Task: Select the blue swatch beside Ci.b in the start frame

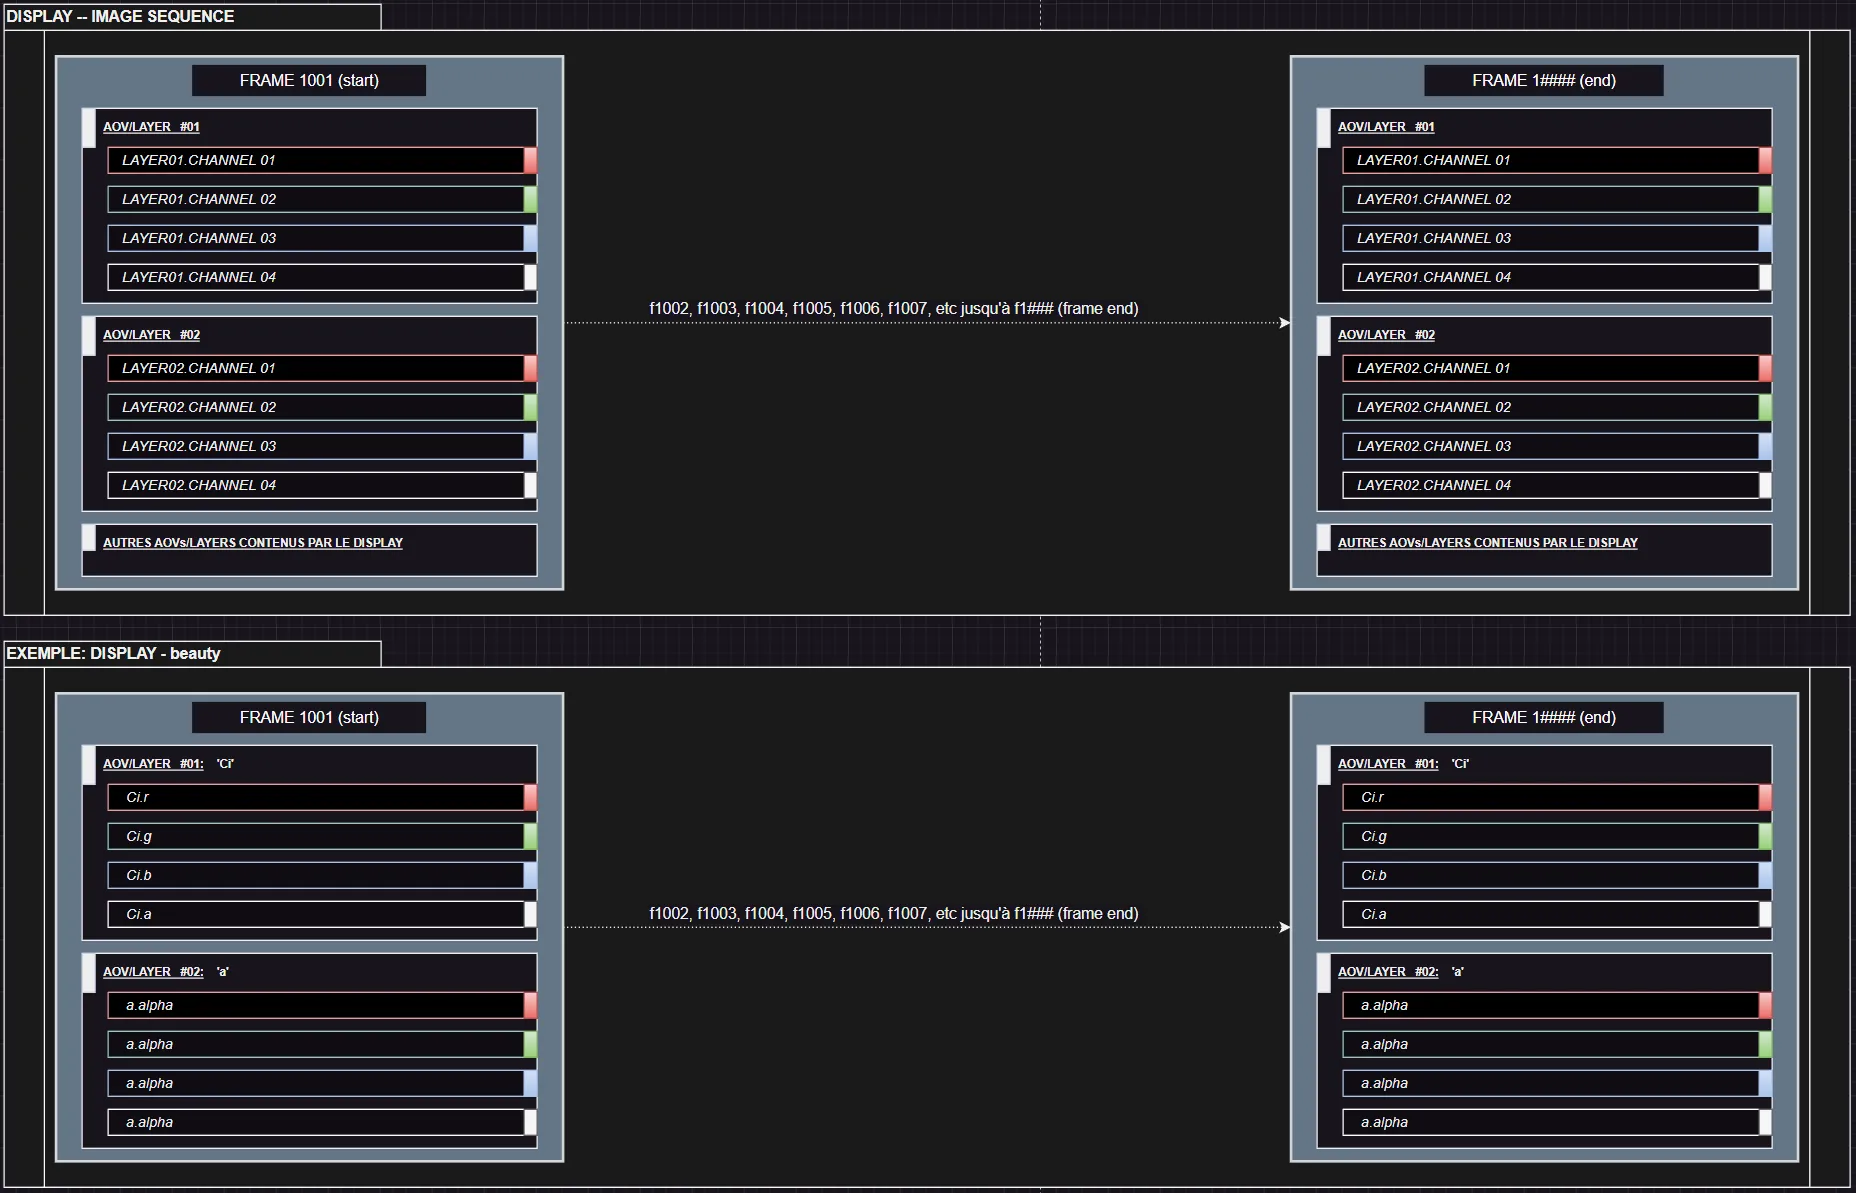Action: click(x=530, y=875)
